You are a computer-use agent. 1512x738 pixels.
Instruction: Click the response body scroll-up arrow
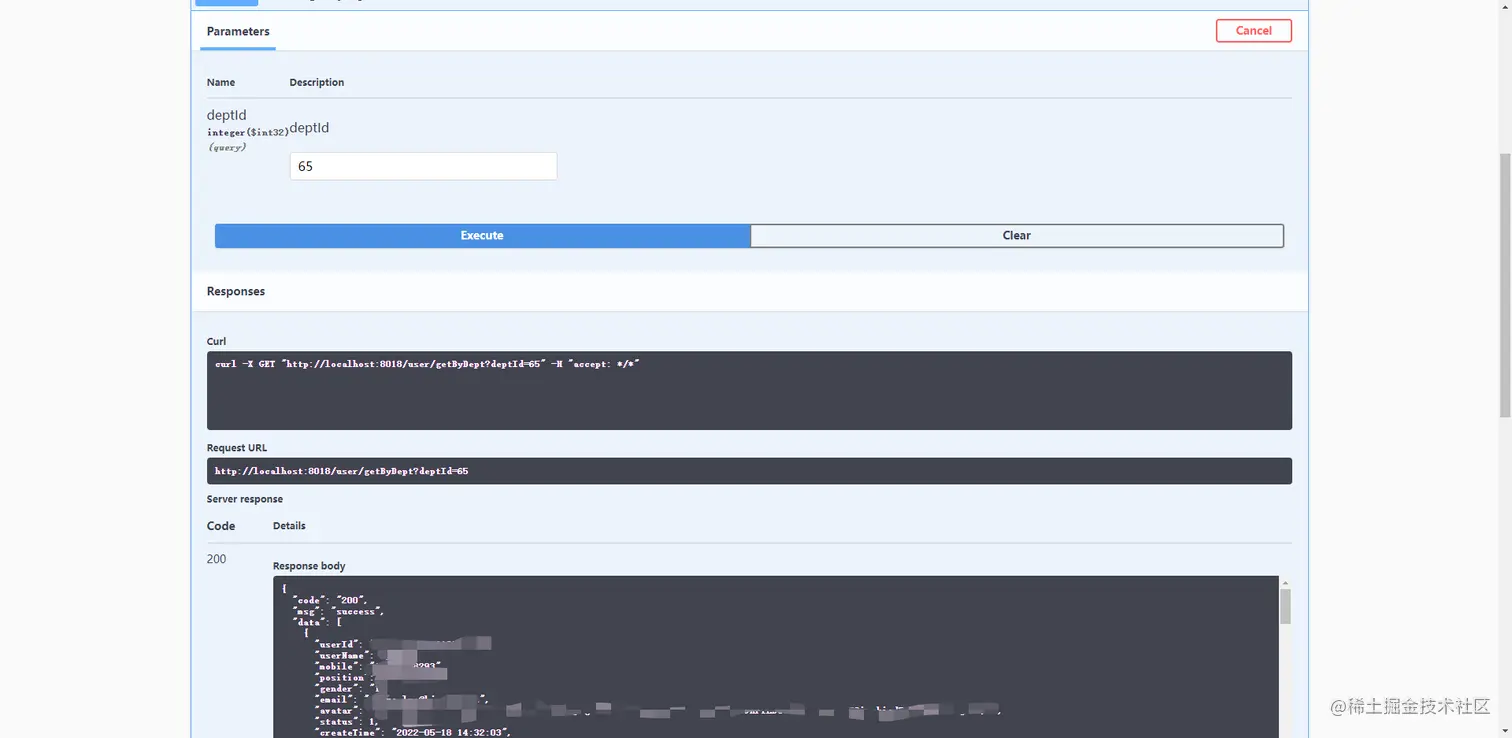click(x=1285, y=582)
